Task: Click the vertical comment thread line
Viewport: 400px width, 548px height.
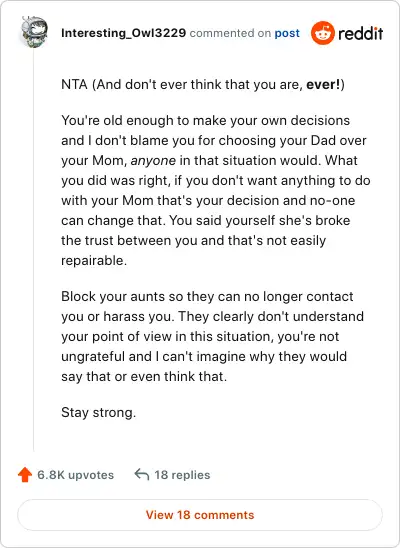Action: coord(34,252)
